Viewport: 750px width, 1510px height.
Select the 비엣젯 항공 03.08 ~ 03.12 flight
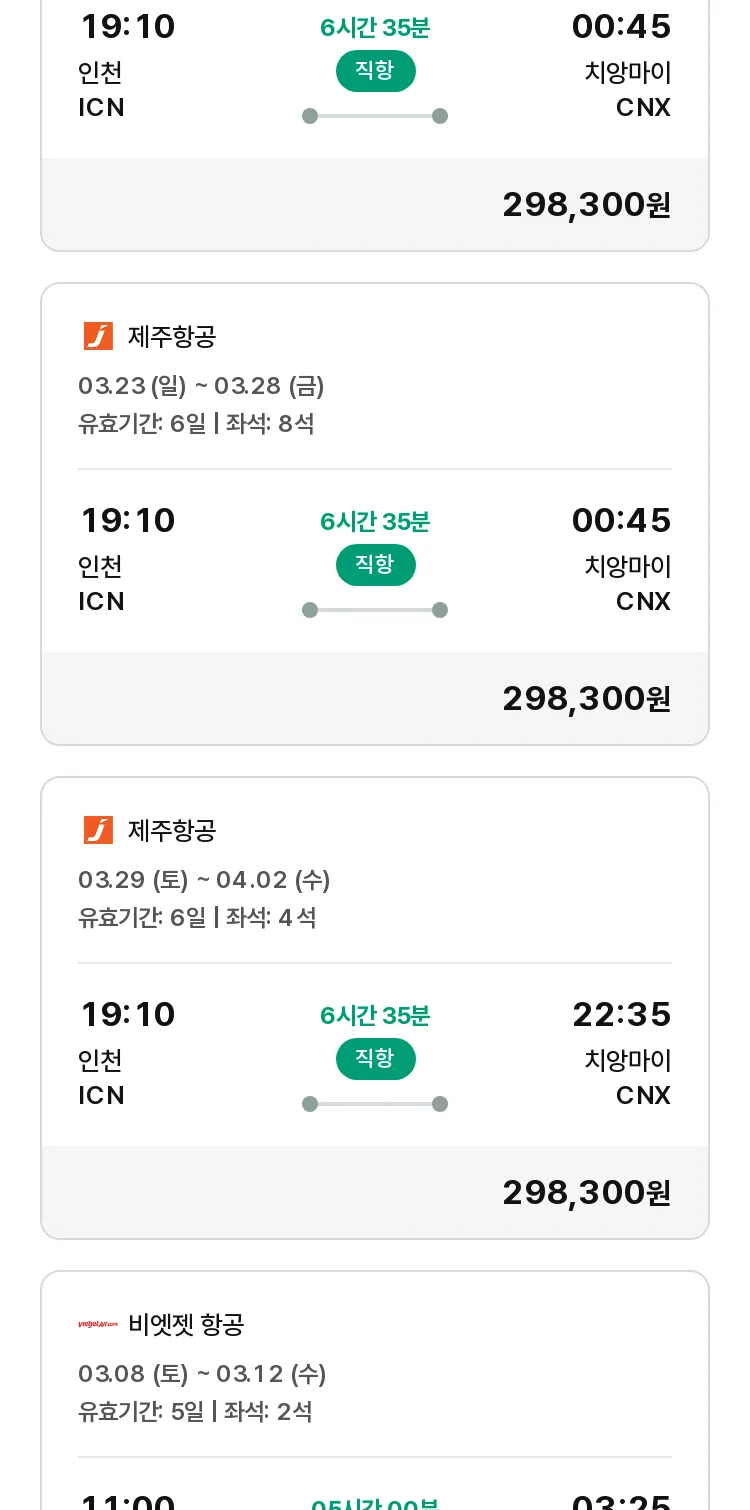pos(375,1390)
